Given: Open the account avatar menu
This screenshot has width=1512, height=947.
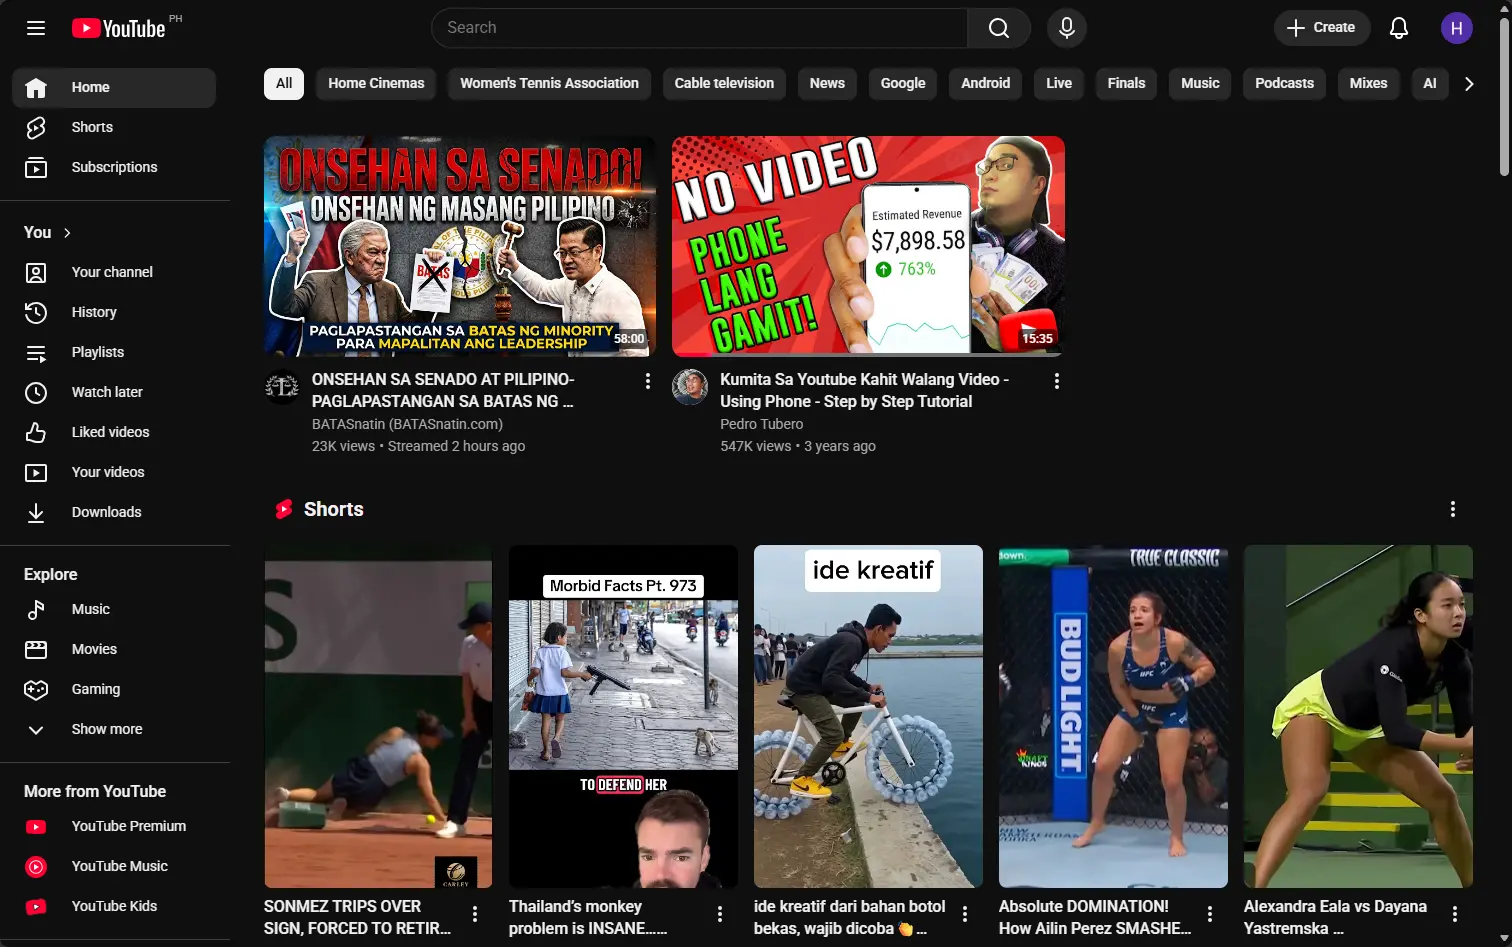Looking at the screenshot, I should click(x=1457, y=28).
